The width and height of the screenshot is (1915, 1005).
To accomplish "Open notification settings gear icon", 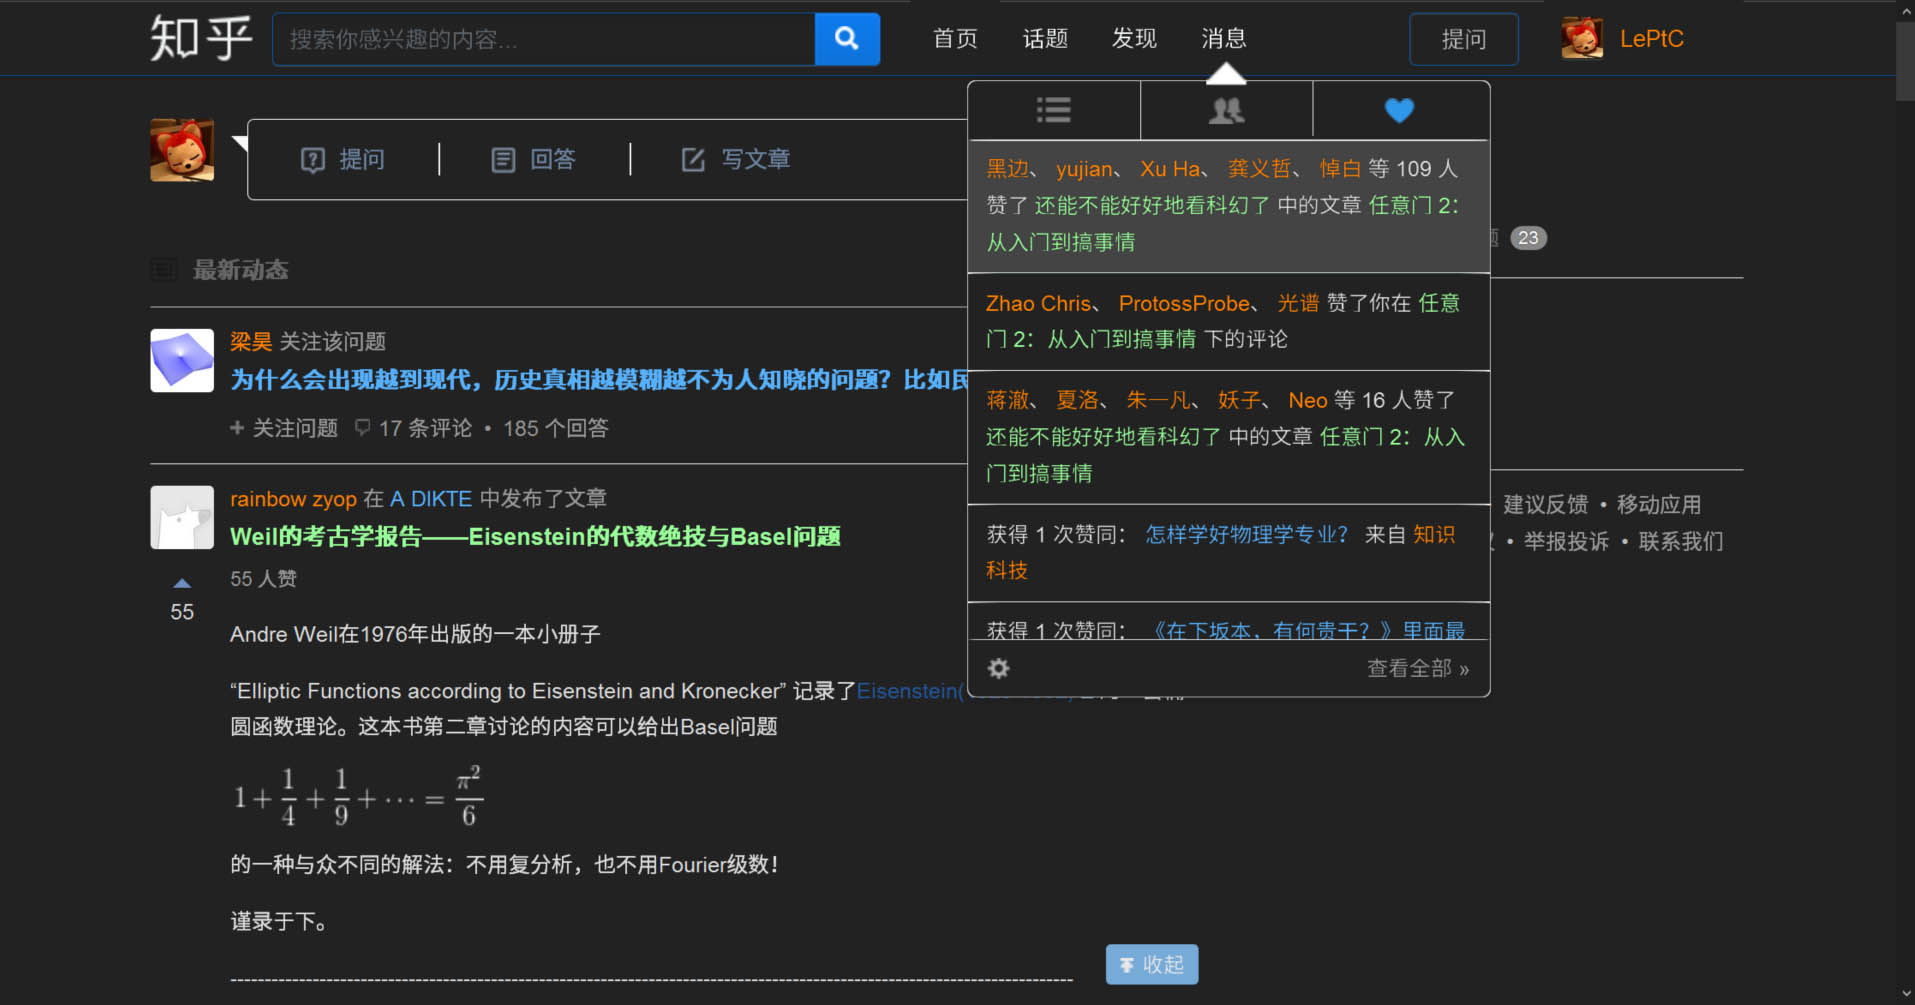I will [998, 668].
